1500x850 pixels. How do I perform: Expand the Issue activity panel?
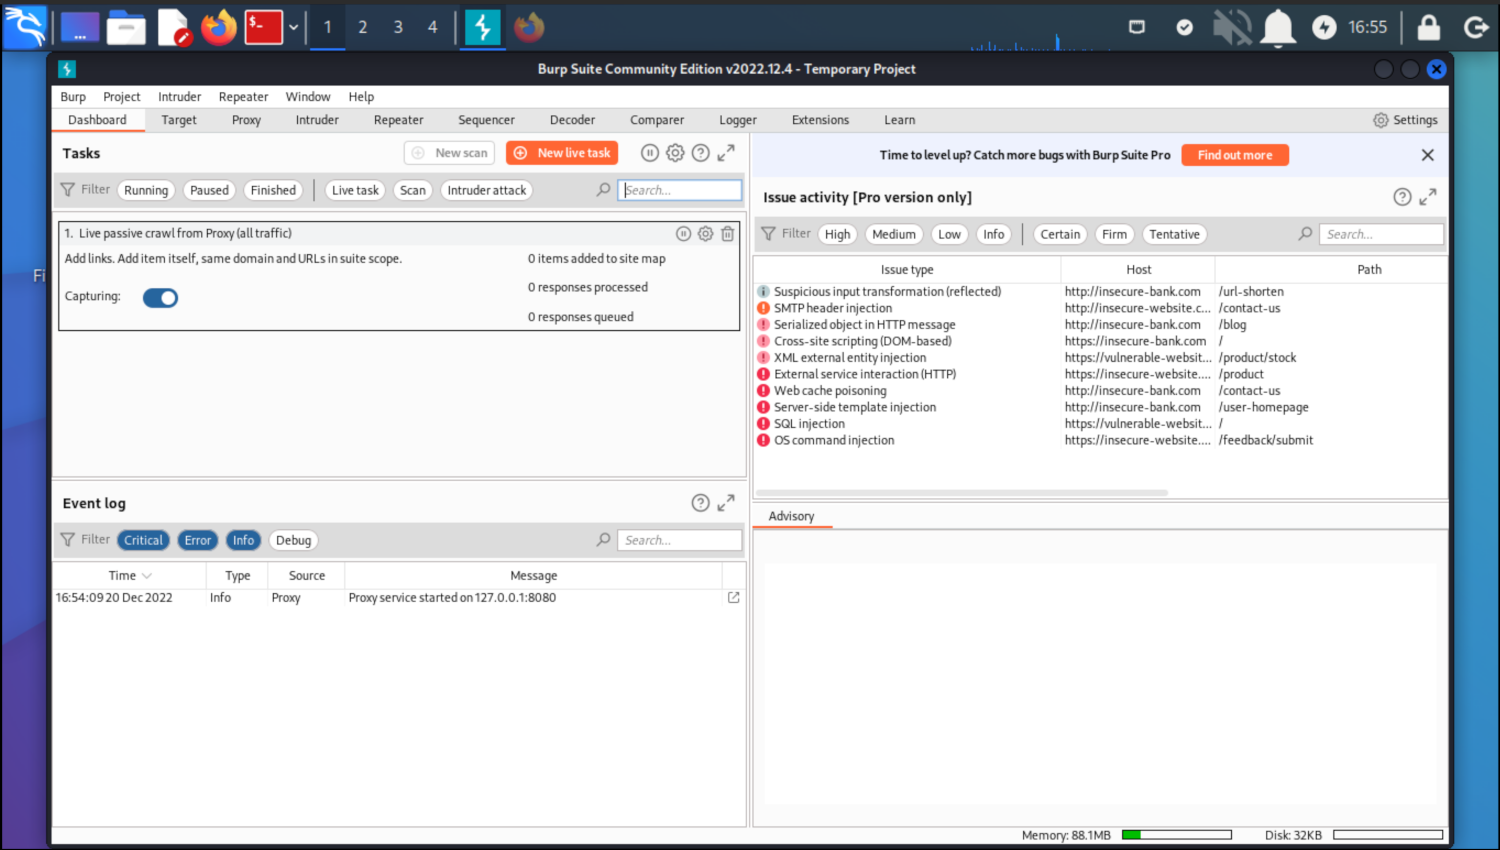coord(1428,197)
